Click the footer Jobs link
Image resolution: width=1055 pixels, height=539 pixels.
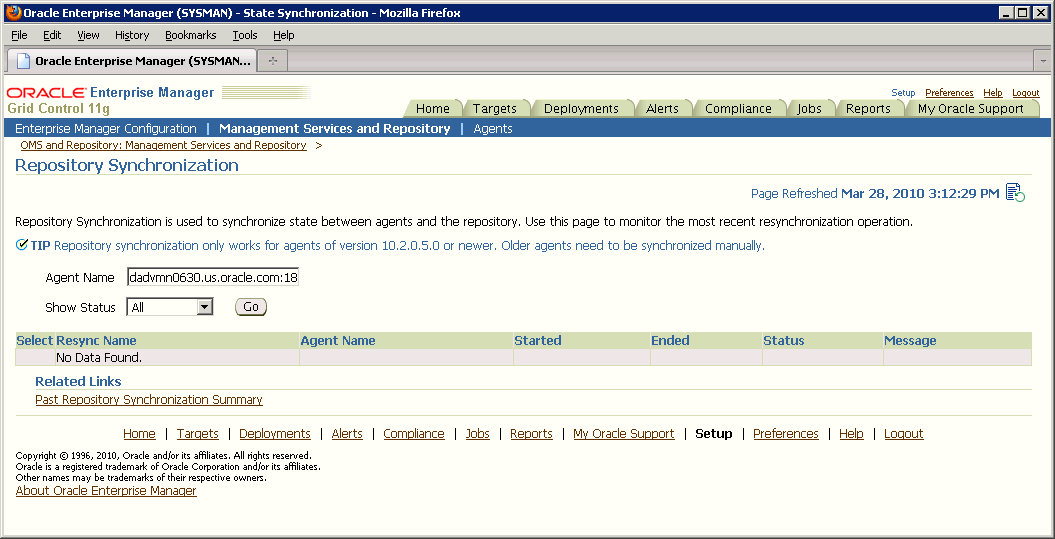click(478, 434)
